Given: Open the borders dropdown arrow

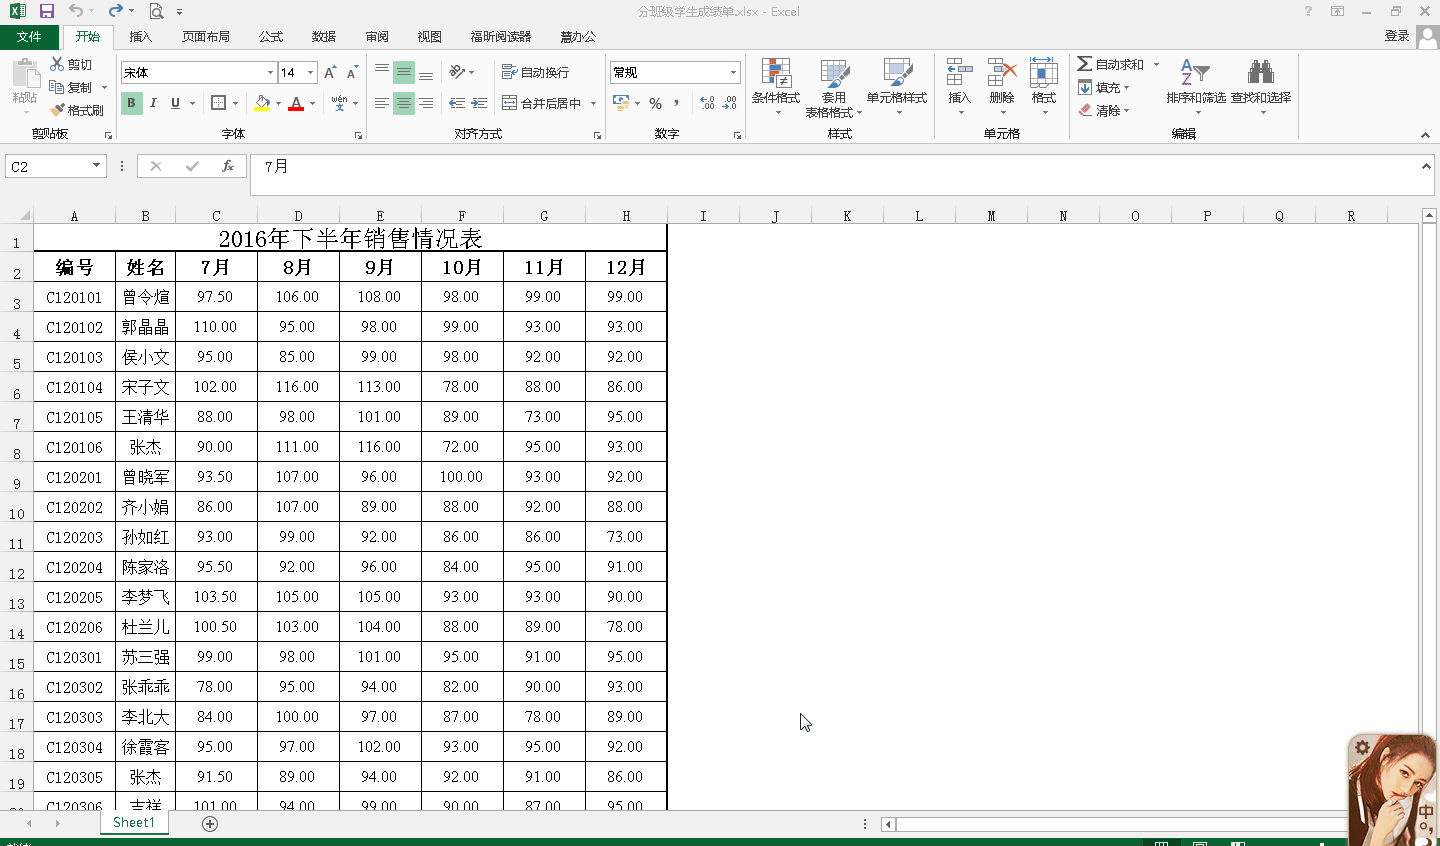Looking at the screenshot, I should 236,103.
